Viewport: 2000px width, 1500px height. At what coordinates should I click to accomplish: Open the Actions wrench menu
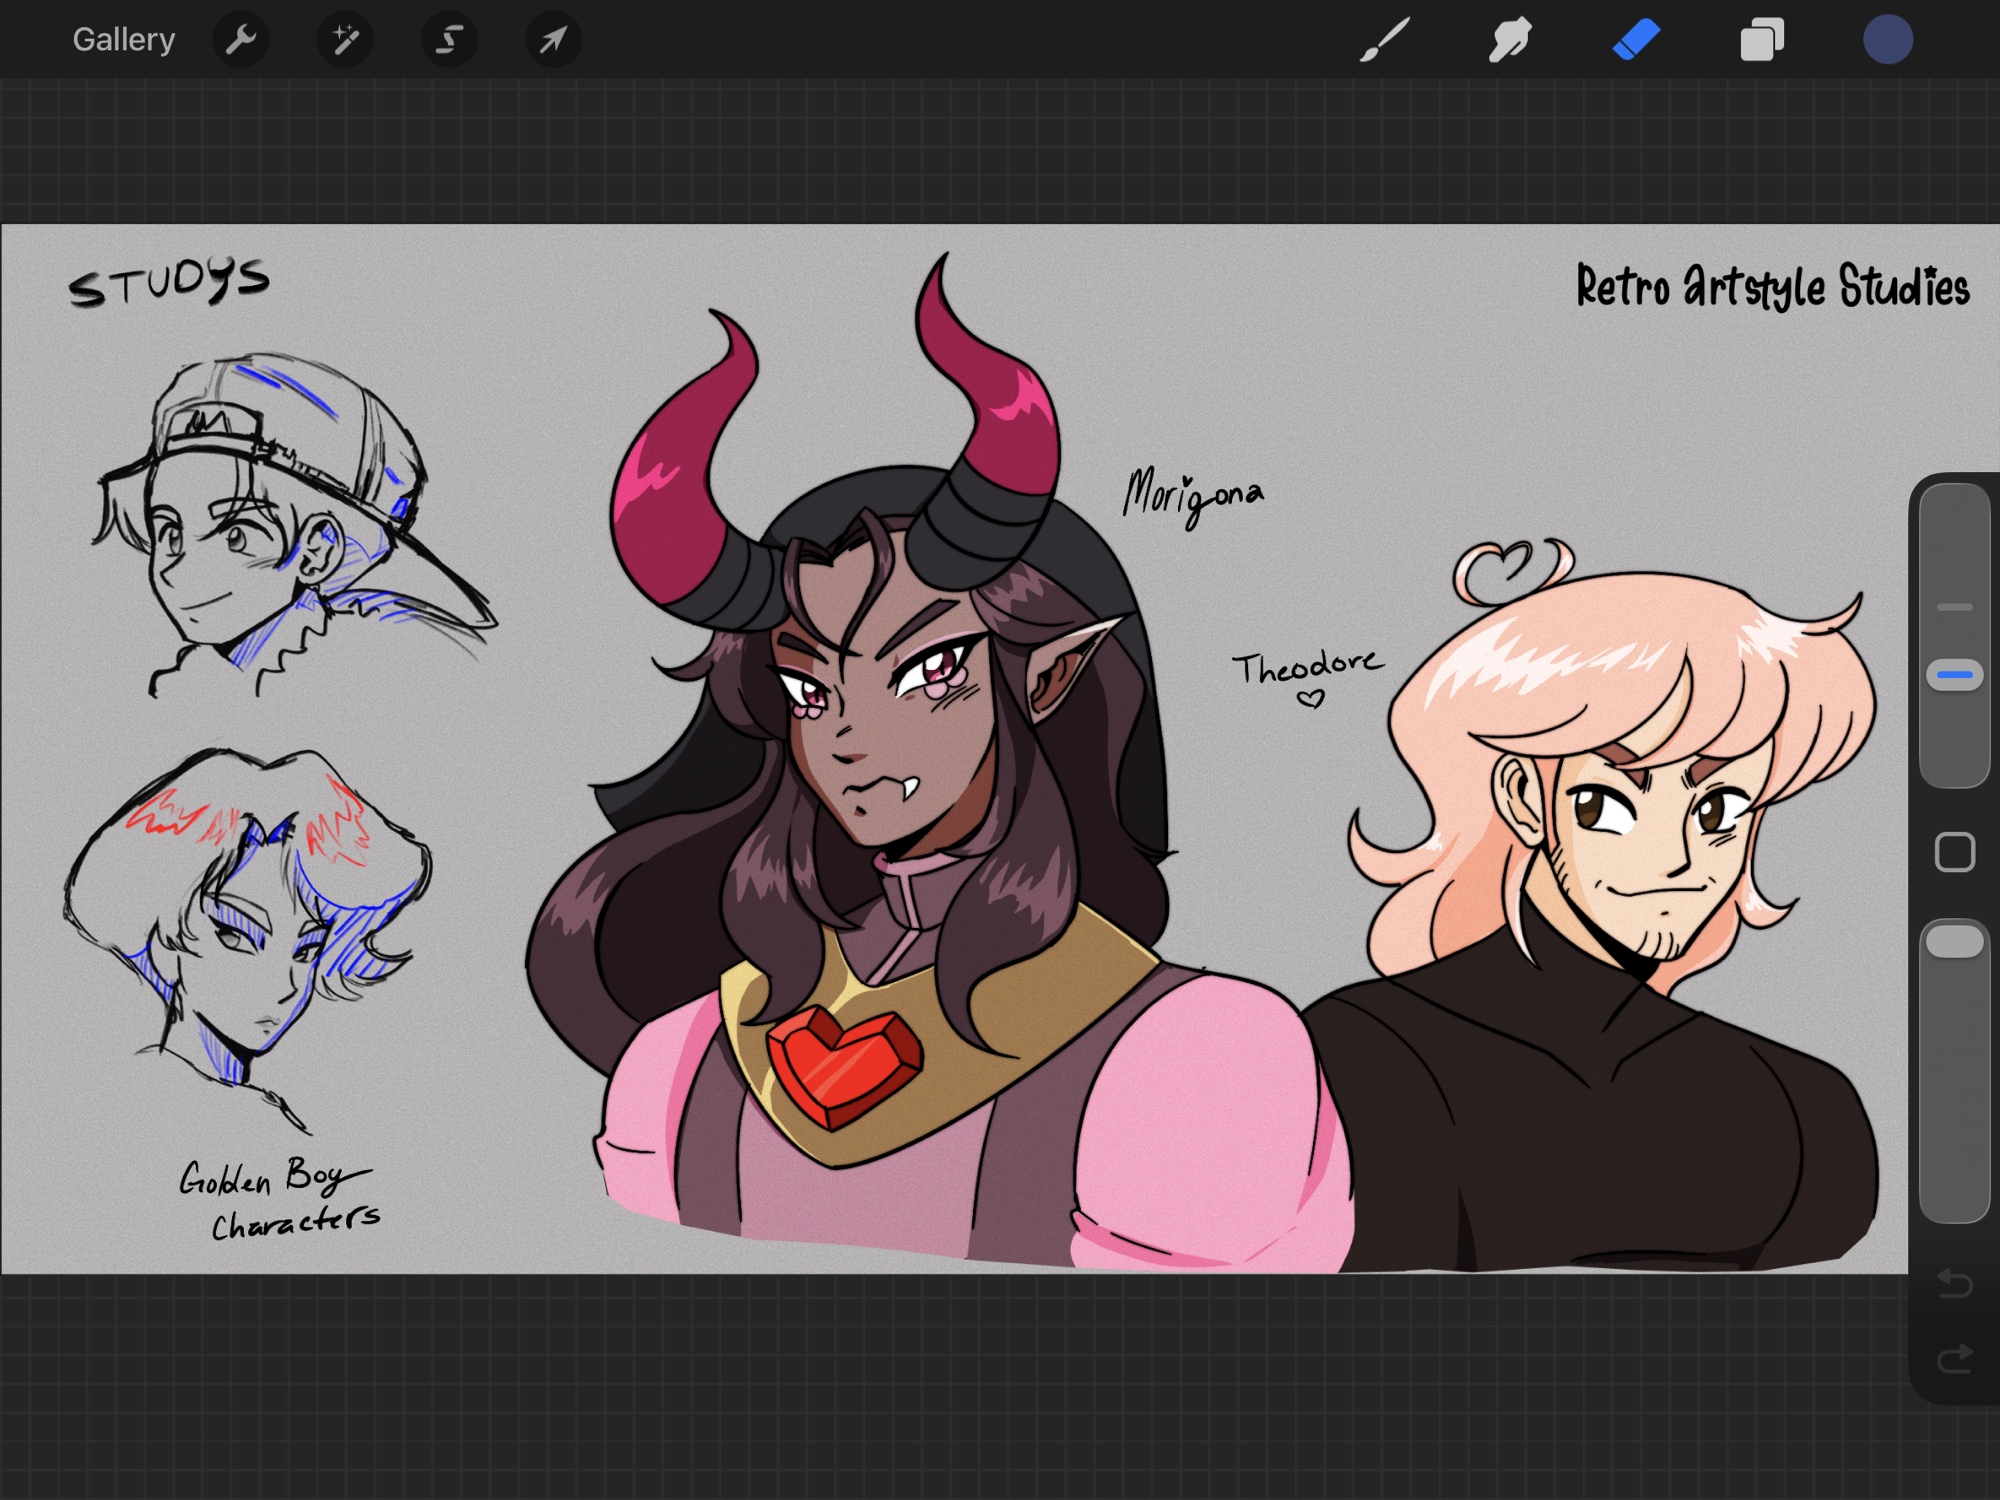click(241, 40)
